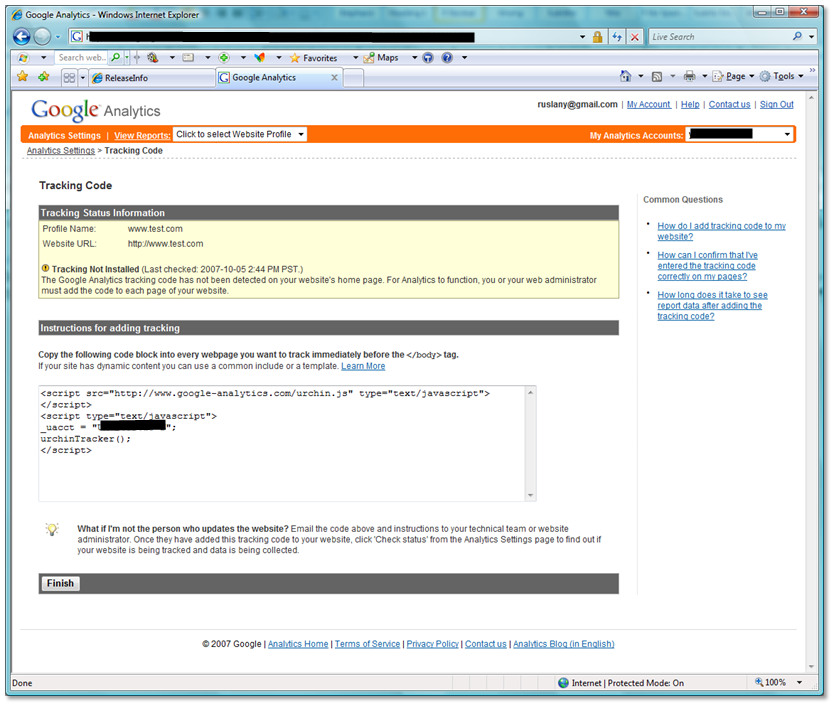
Task: Open the Tools menu
Action: click(782, 76)
